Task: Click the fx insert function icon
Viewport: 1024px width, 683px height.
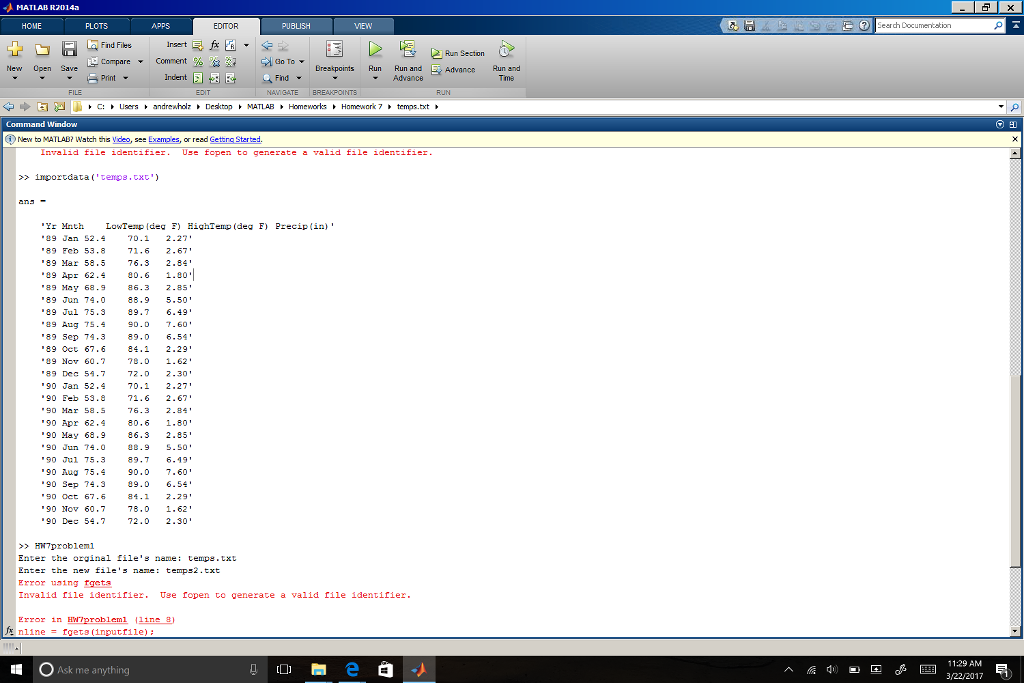Action: (x=214, y=45)
